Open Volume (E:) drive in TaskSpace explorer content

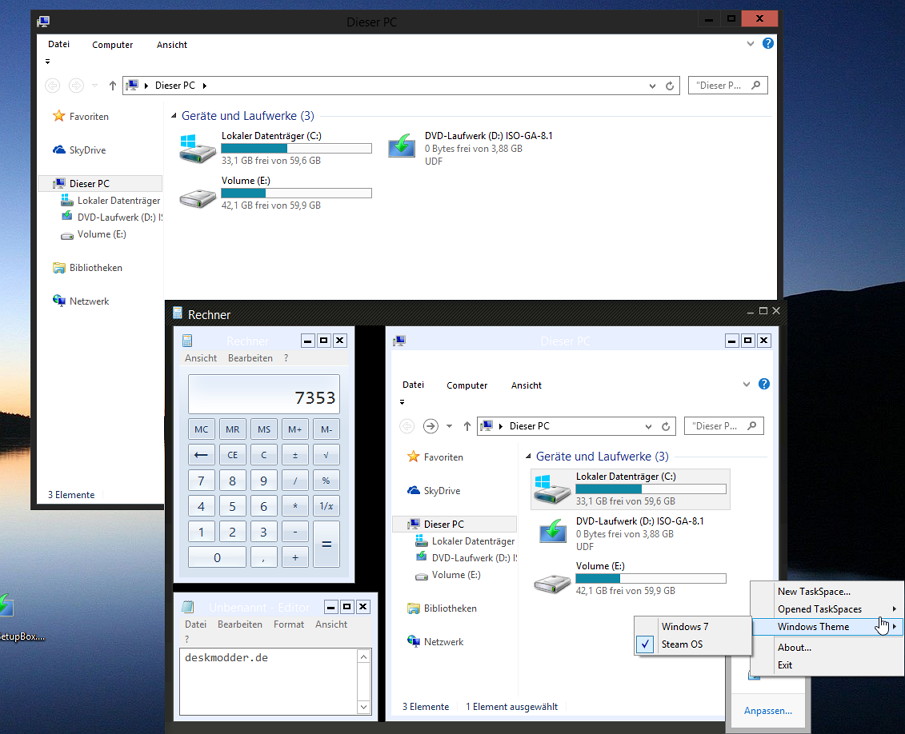[552, 583]
